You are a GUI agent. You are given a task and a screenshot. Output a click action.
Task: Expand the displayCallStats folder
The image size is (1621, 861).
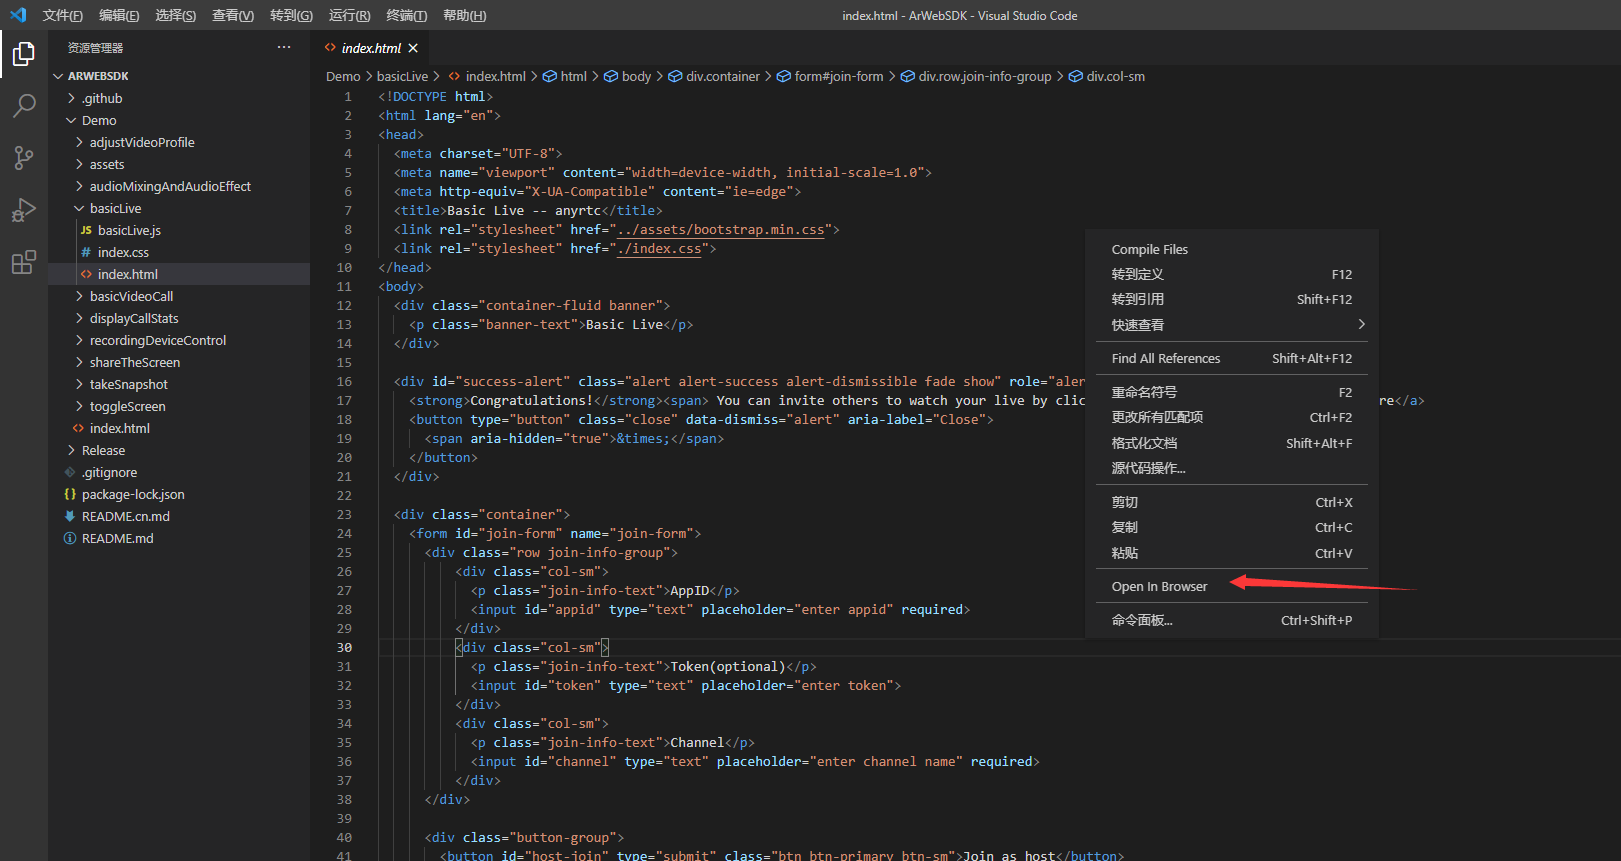pos(79,318)
